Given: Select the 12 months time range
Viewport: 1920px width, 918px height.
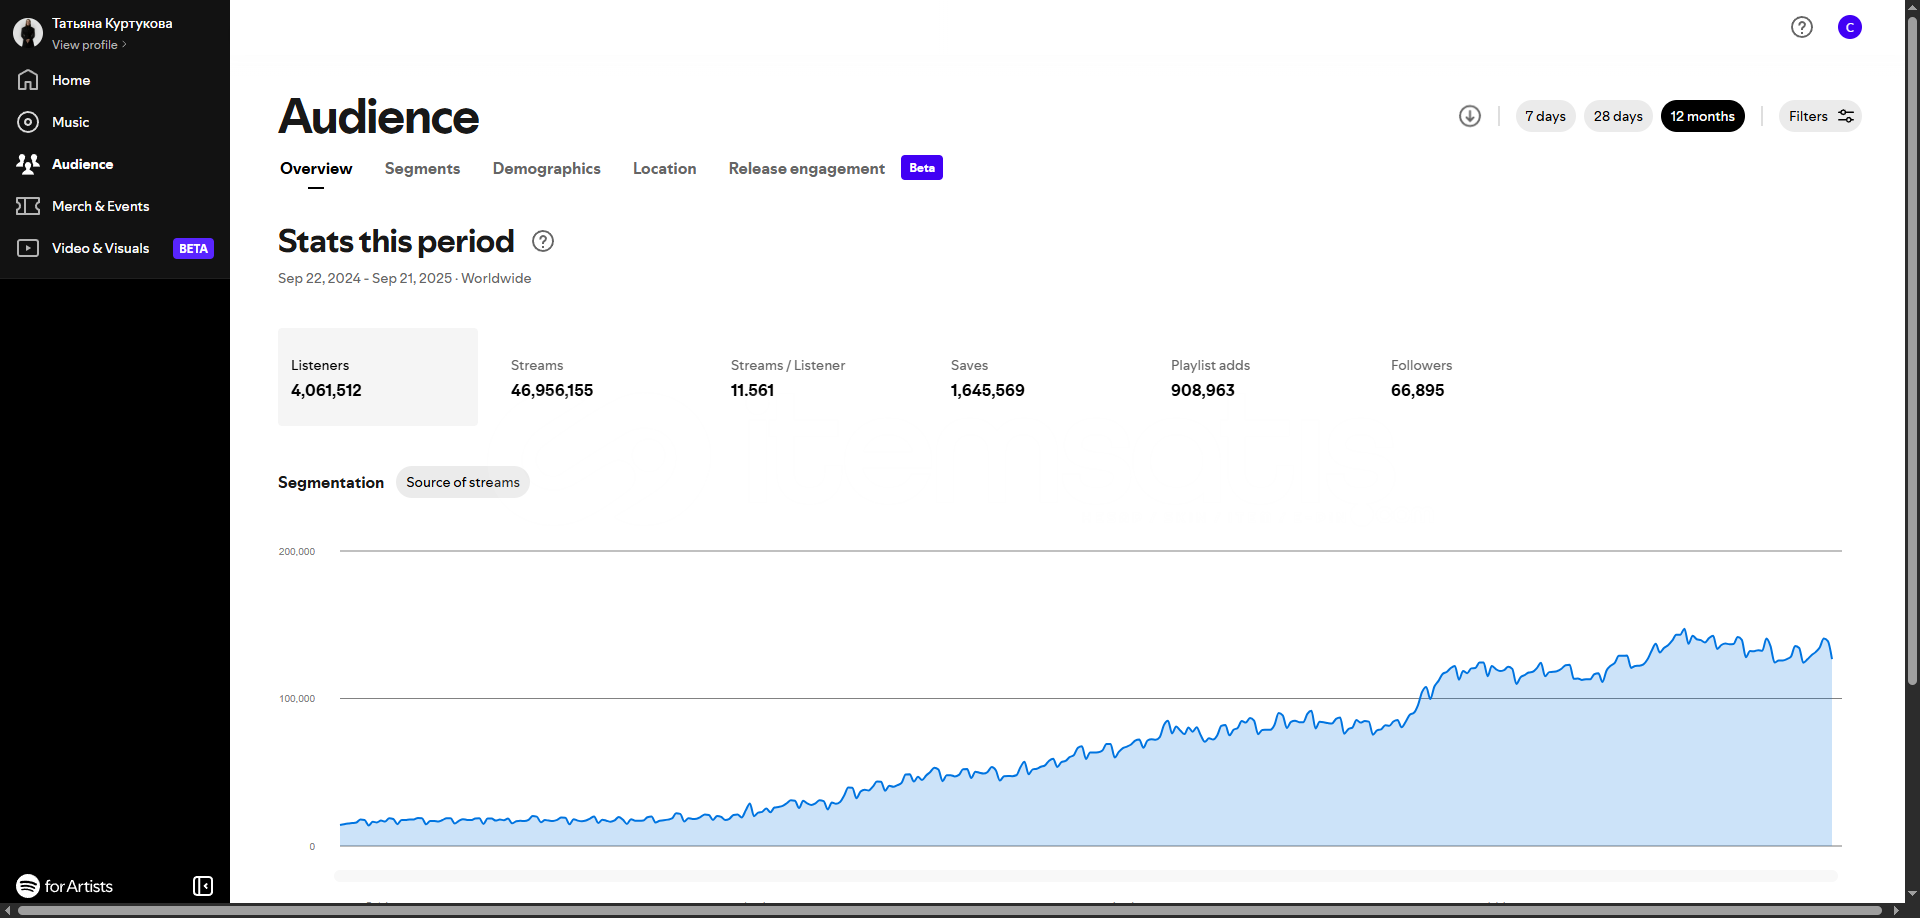Looking at the screenshot, I should [1702, 116].
